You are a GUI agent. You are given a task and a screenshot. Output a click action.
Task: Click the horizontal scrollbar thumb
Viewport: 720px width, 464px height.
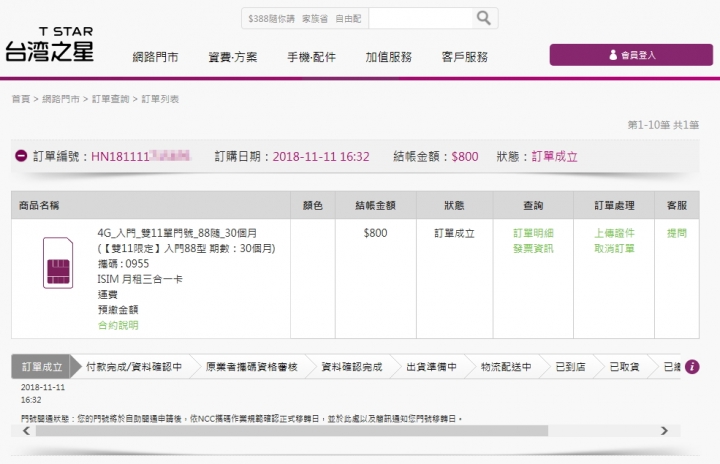[x=292, y=431]
